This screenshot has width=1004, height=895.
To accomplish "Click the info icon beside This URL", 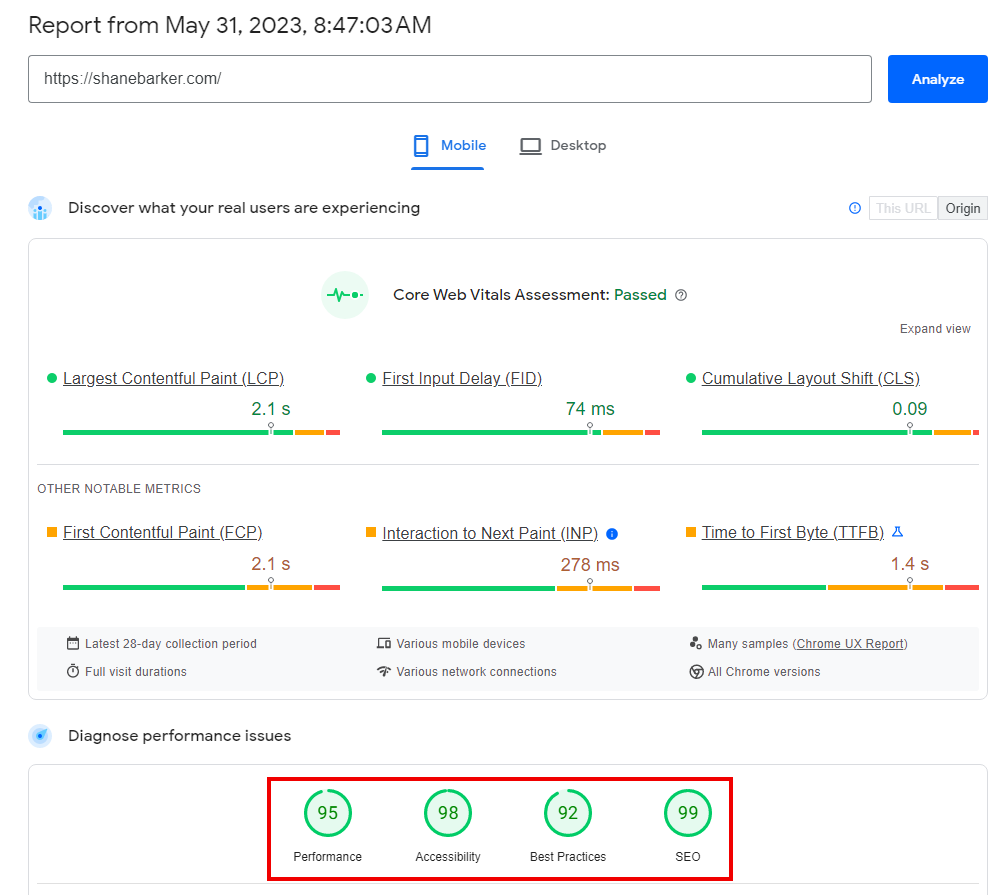I will [x=855, y=208].
